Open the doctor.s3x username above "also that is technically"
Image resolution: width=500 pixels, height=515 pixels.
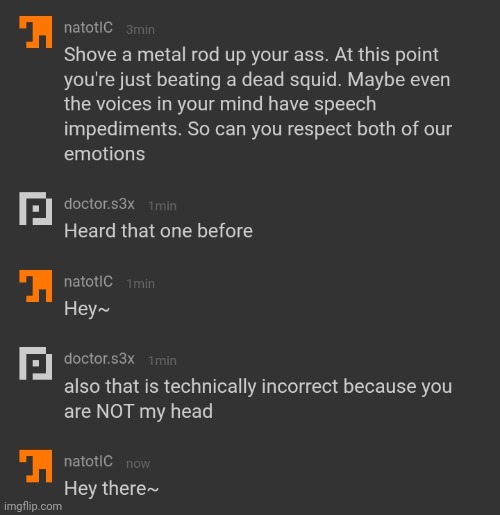point(99,359)
